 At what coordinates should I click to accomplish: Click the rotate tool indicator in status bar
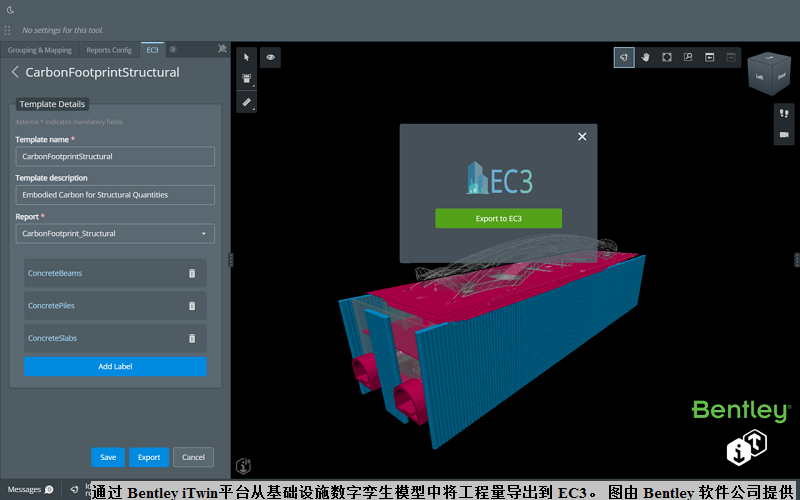[74, 489]
